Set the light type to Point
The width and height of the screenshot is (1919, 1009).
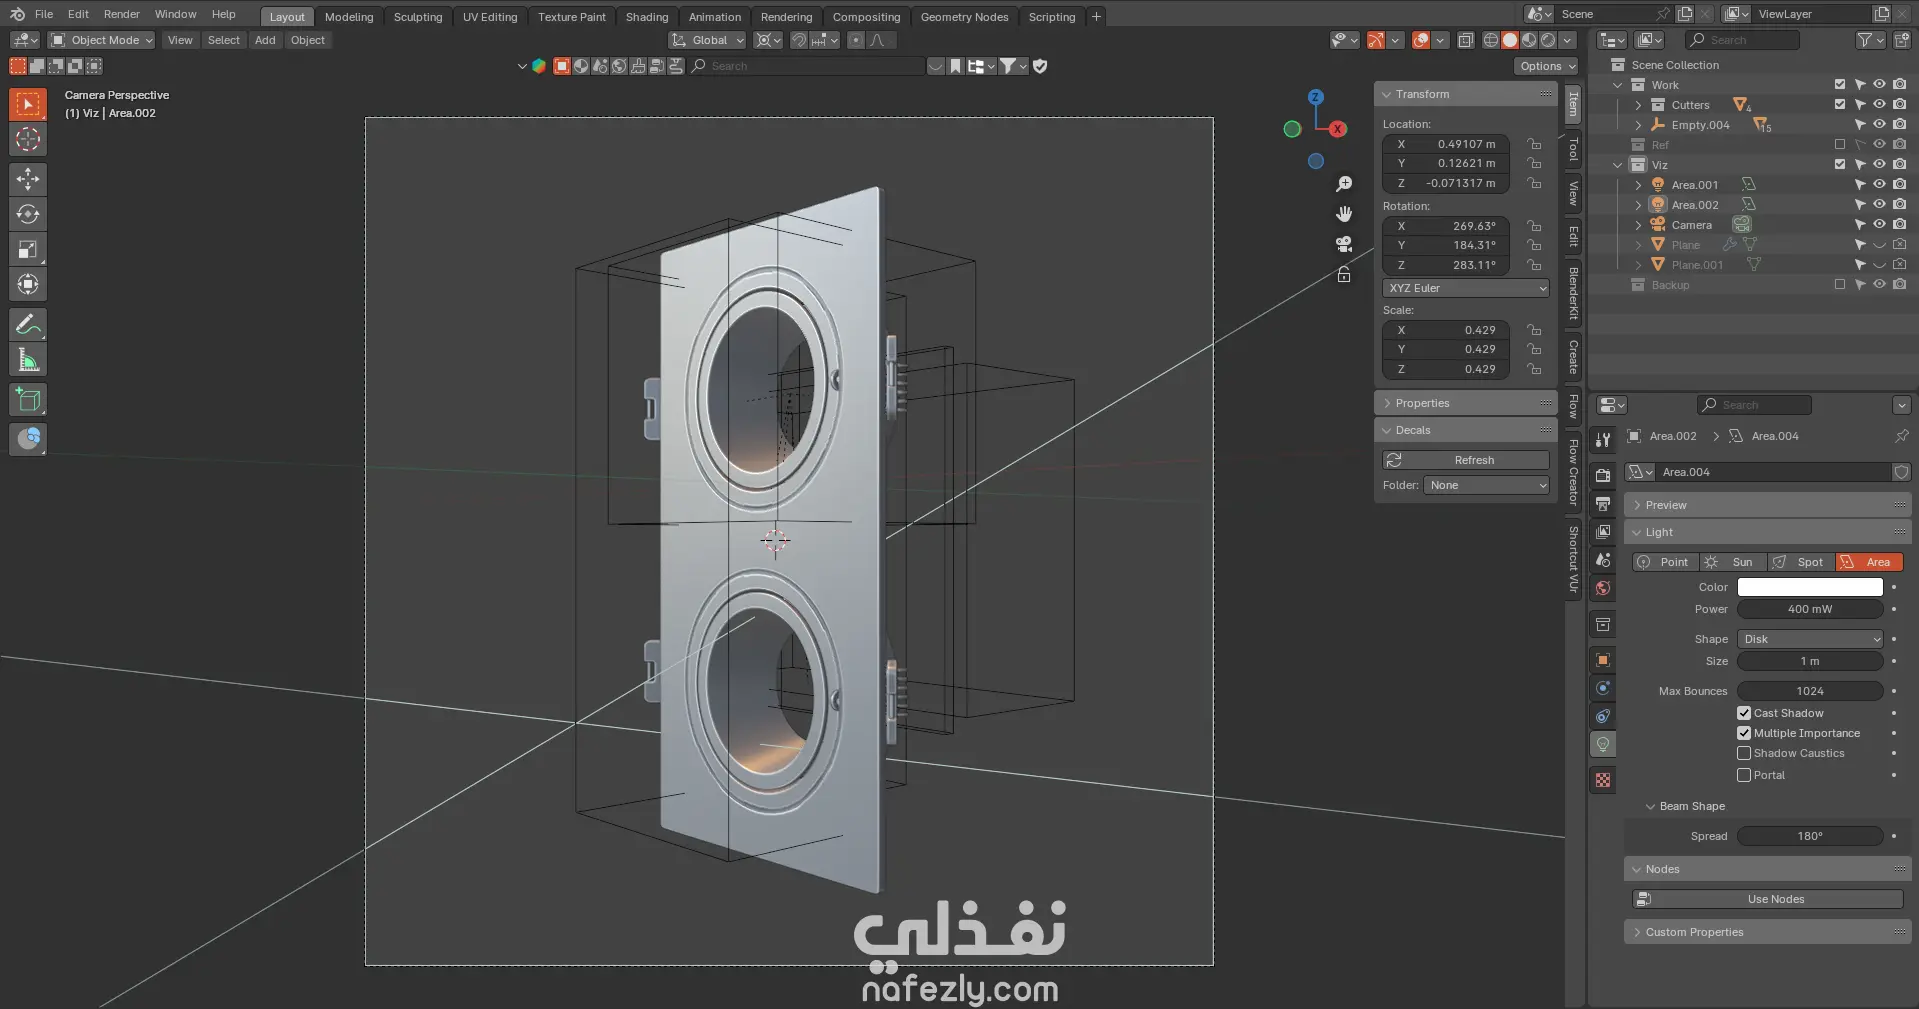1666,562
